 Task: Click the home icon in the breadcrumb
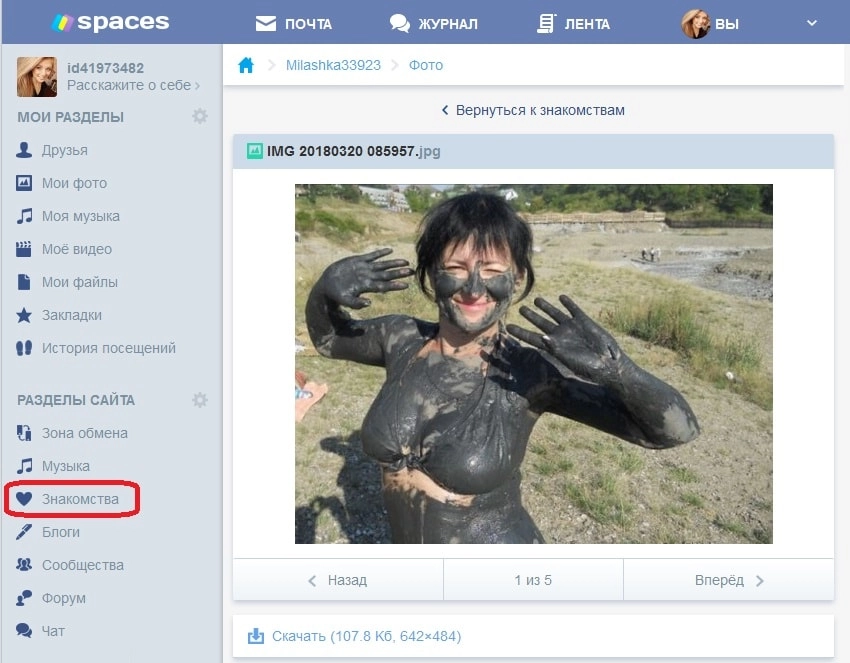pyautogui.click(x=246, y=63)
